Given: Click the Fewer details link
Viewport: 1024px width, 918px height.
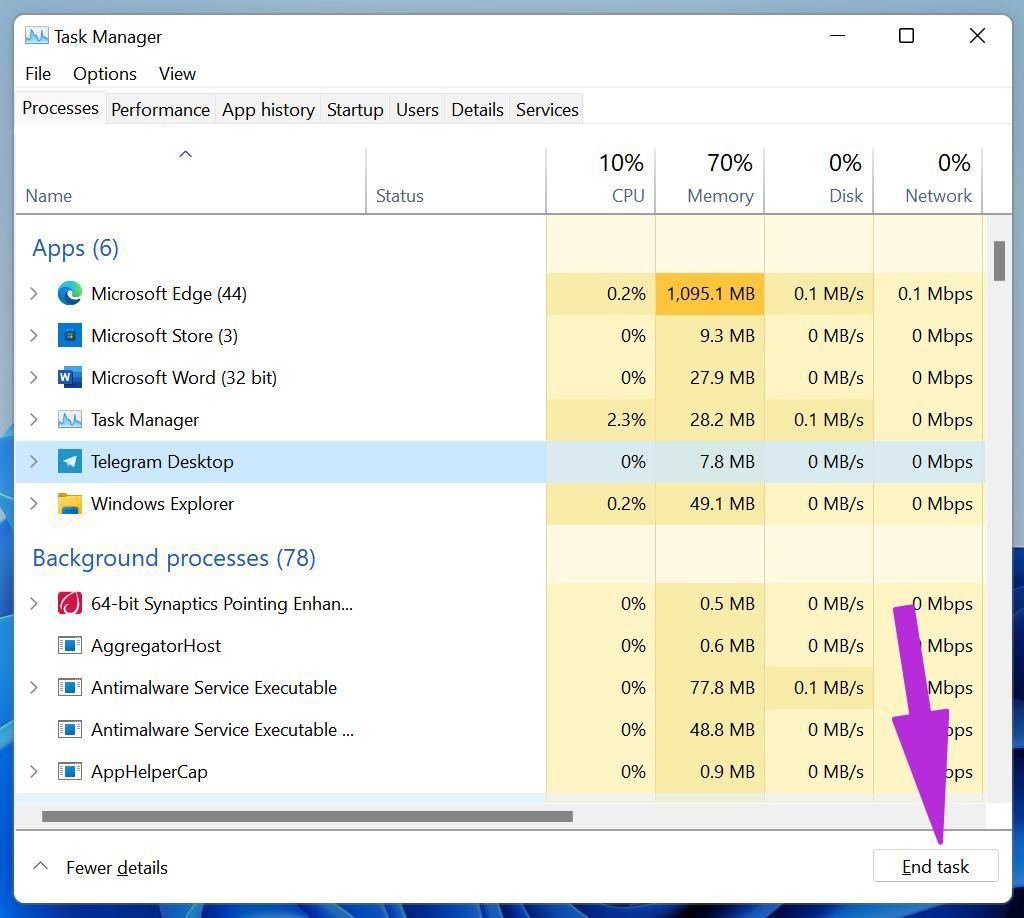Looking at the screenshot, I should click(x=117, y=868).
